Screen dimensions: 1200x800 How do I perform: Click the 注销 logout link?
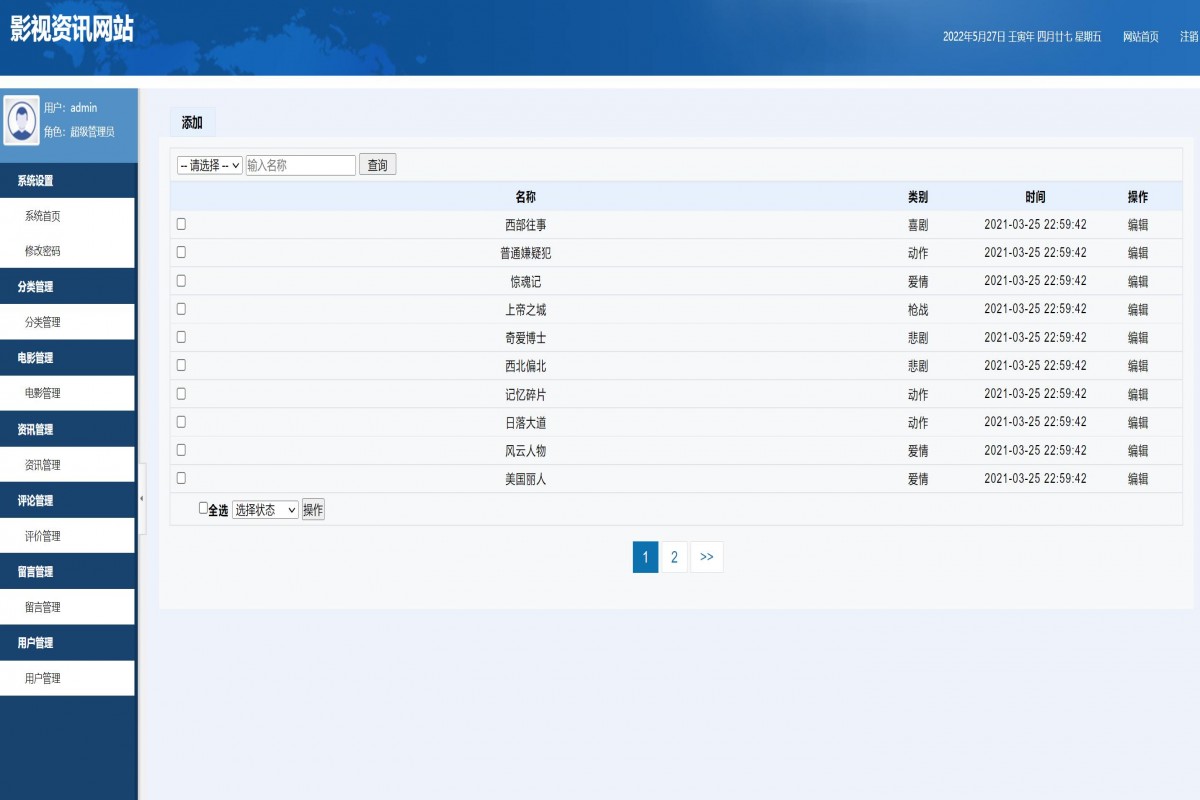[1188, 37]
